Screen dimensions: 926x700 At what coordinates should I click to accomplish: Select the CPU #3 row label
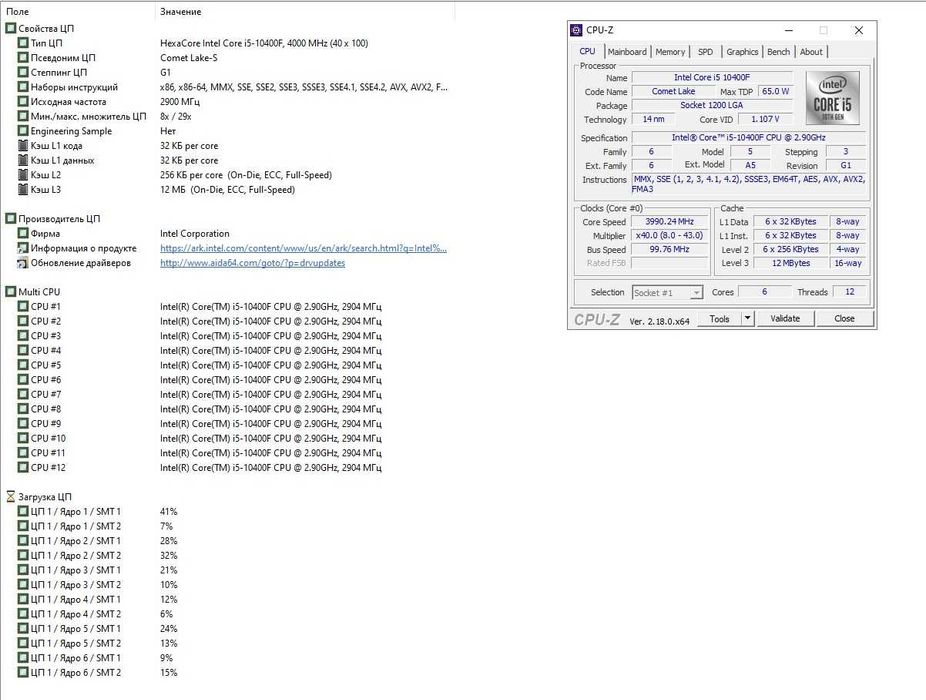point(45,336)
